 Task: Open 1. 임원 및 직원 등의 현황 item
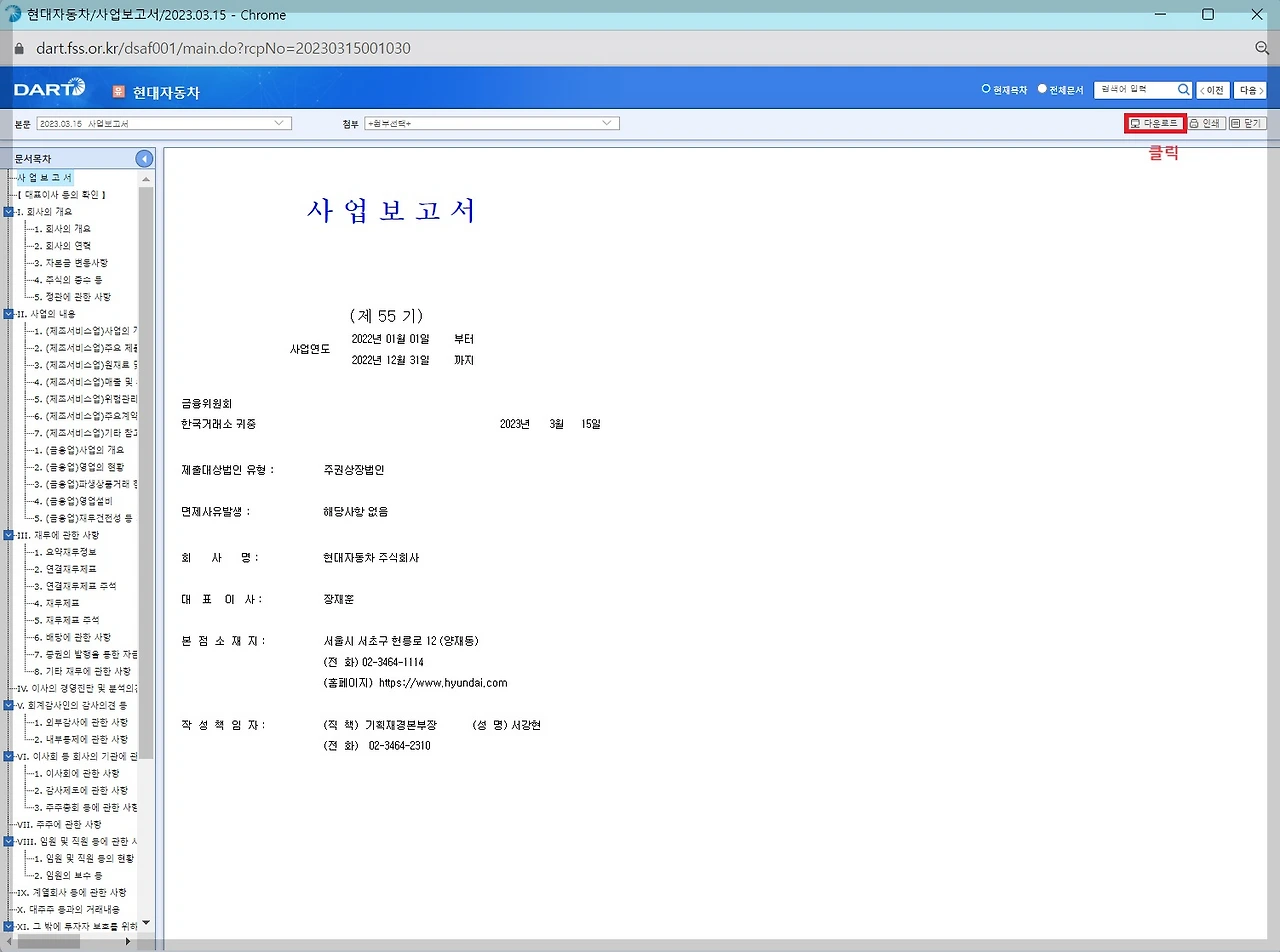[84, 858]
